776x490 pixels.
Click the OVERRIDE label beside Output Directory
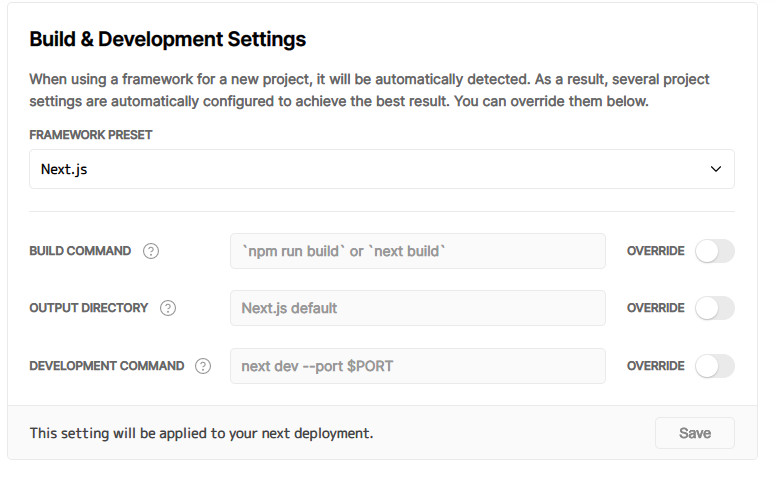point(655,308)
